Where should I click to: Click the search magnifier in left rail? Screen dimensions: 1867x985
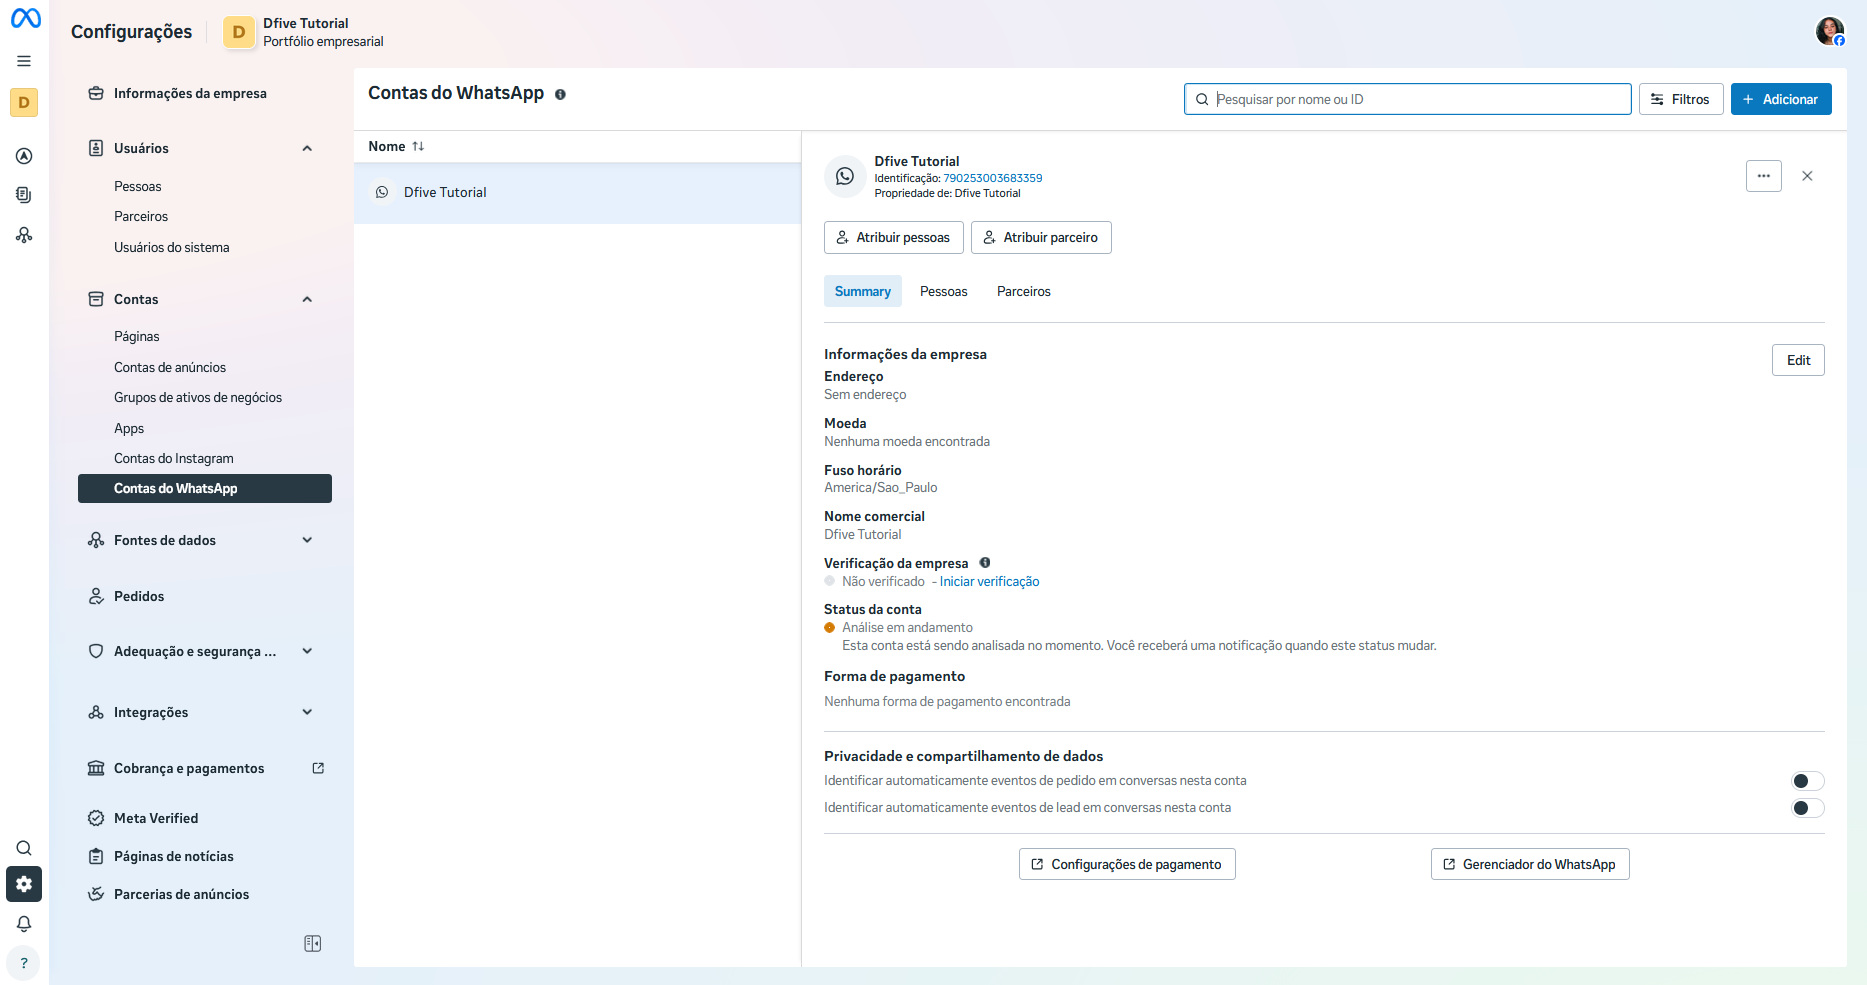24,848
